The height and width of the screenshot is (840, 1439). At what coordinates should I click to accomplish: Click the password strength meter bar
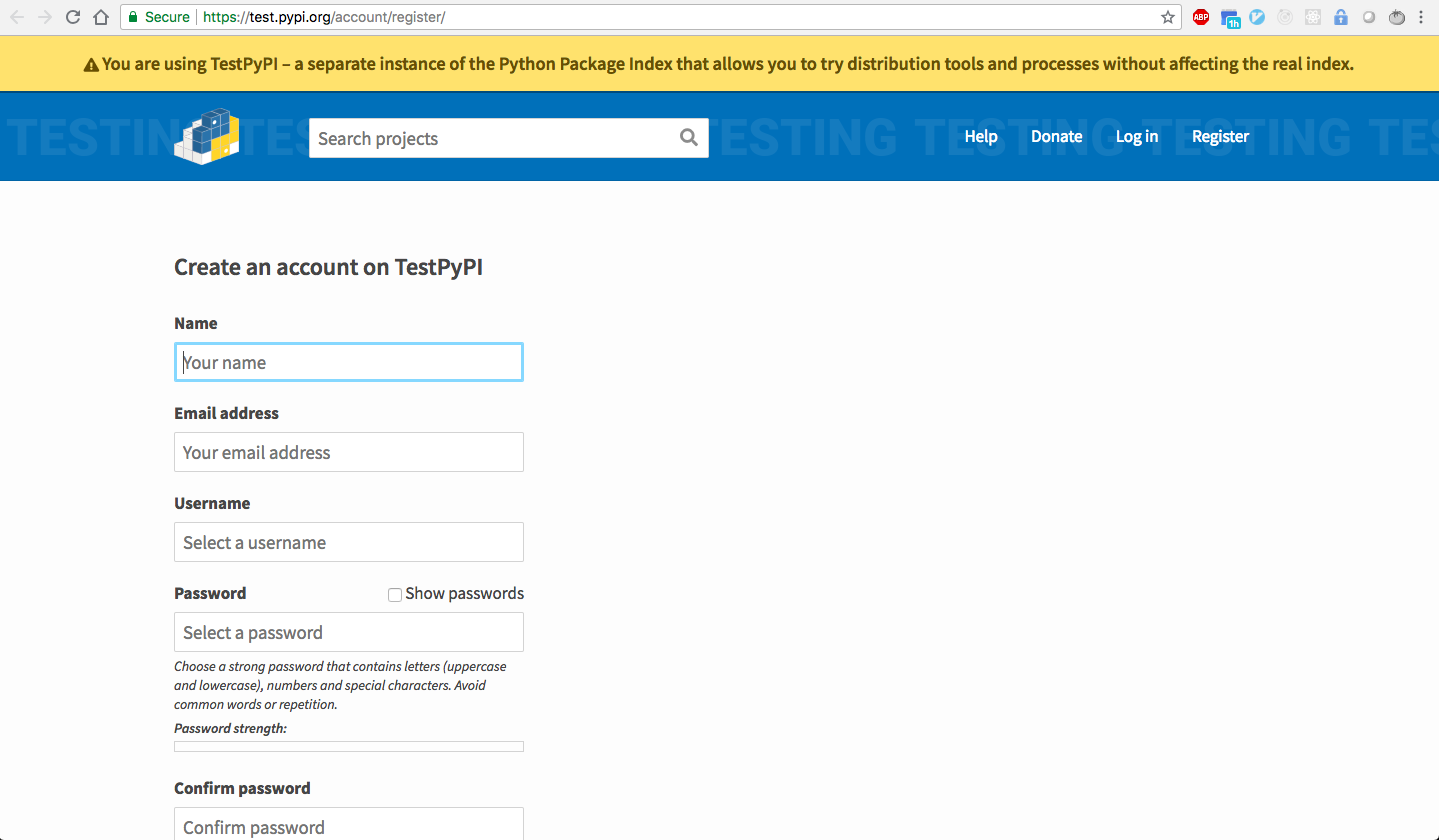tap(349, 746)
